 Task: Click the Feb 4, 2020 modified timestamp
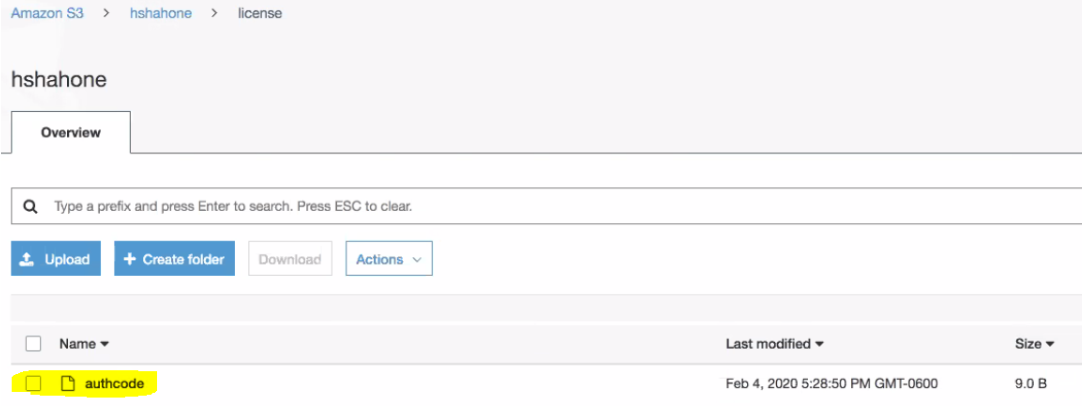(831, 384)
